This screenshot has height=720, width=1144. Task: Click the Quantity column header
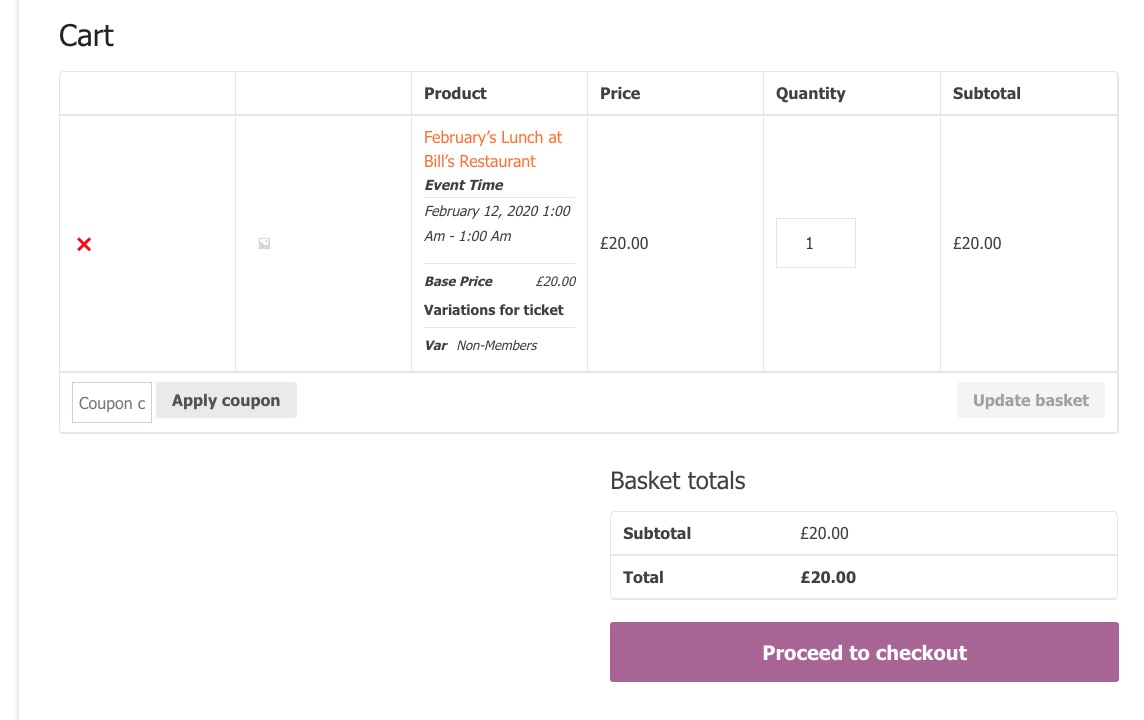point(810,93)
